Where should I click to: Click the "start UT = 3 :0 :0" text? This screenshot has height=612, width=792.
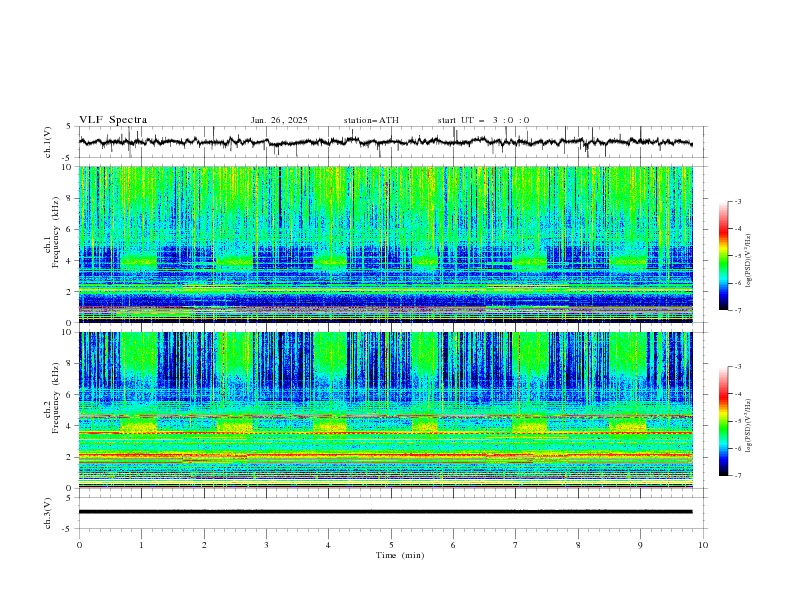[483, 120]
